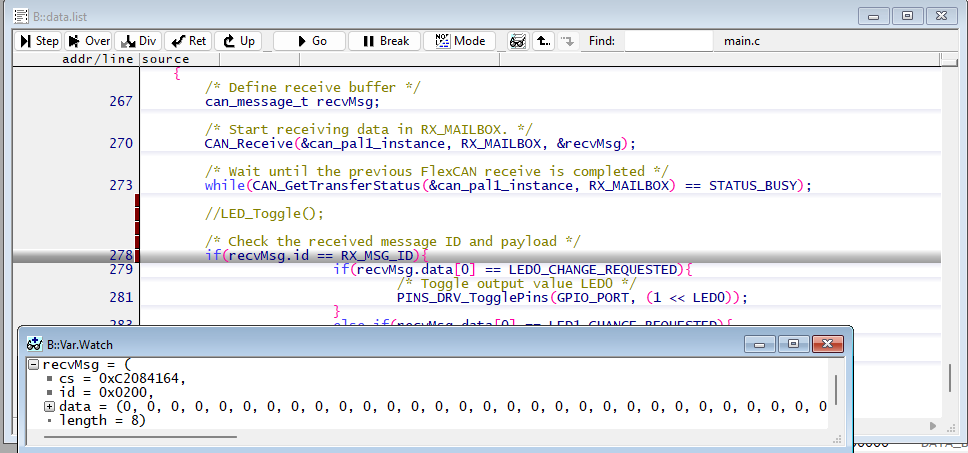Screen dimensions: 968x453
Task: Click the Var.Watch window title bar icon
Action: (x=35, y=344)
